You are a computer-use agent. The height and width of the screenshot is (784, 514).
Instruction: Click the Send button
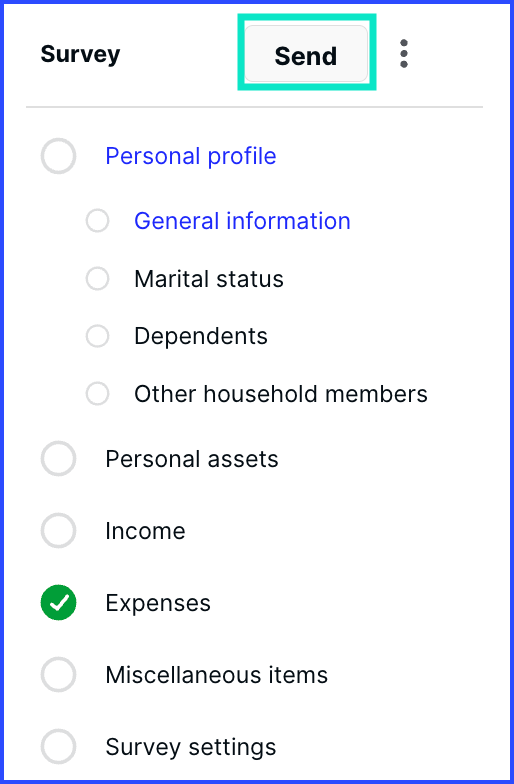pyautogui.click(x=306, y=54)
